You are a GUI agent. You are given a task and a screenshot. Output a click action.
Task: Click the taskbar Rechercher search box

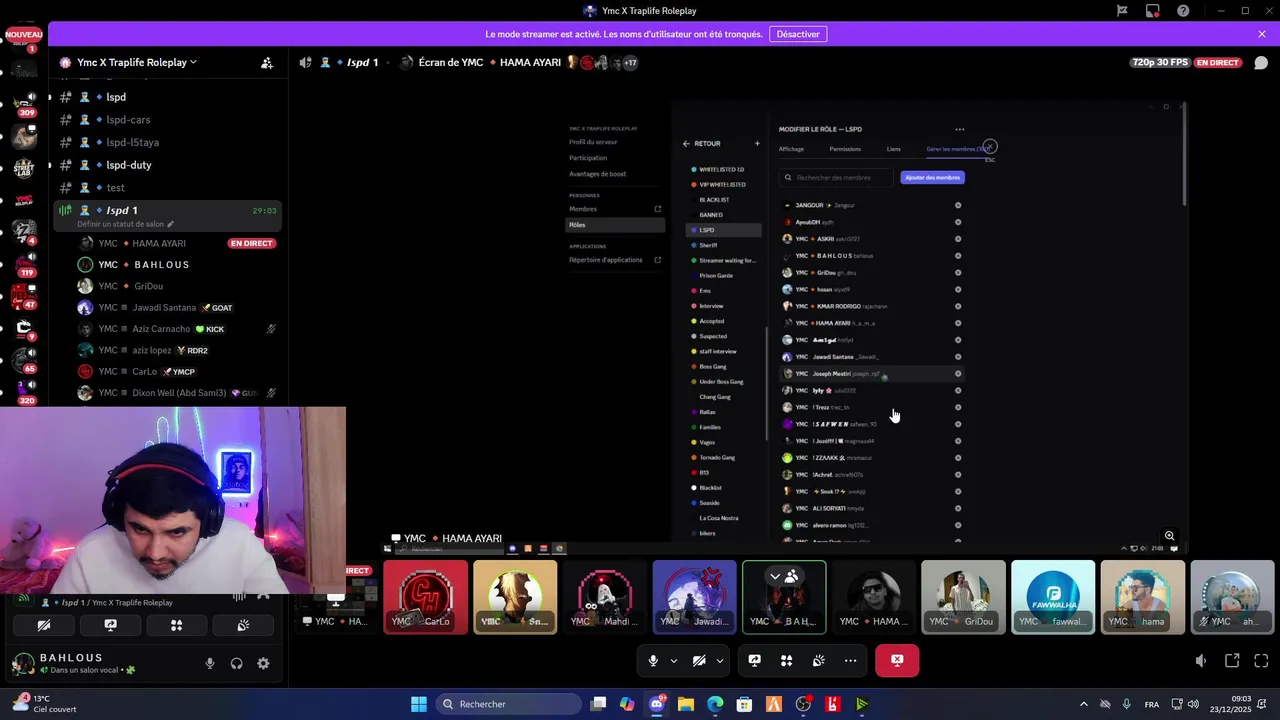coord(507,704)
